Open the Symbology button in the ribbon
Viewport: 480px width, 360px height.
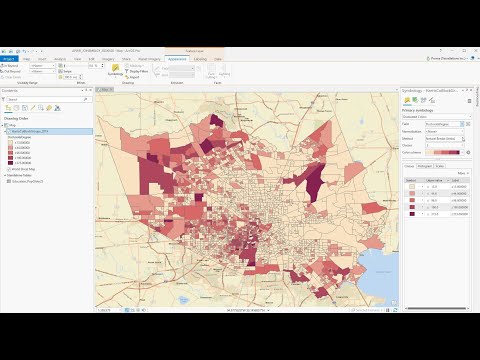tap(115, 70)
